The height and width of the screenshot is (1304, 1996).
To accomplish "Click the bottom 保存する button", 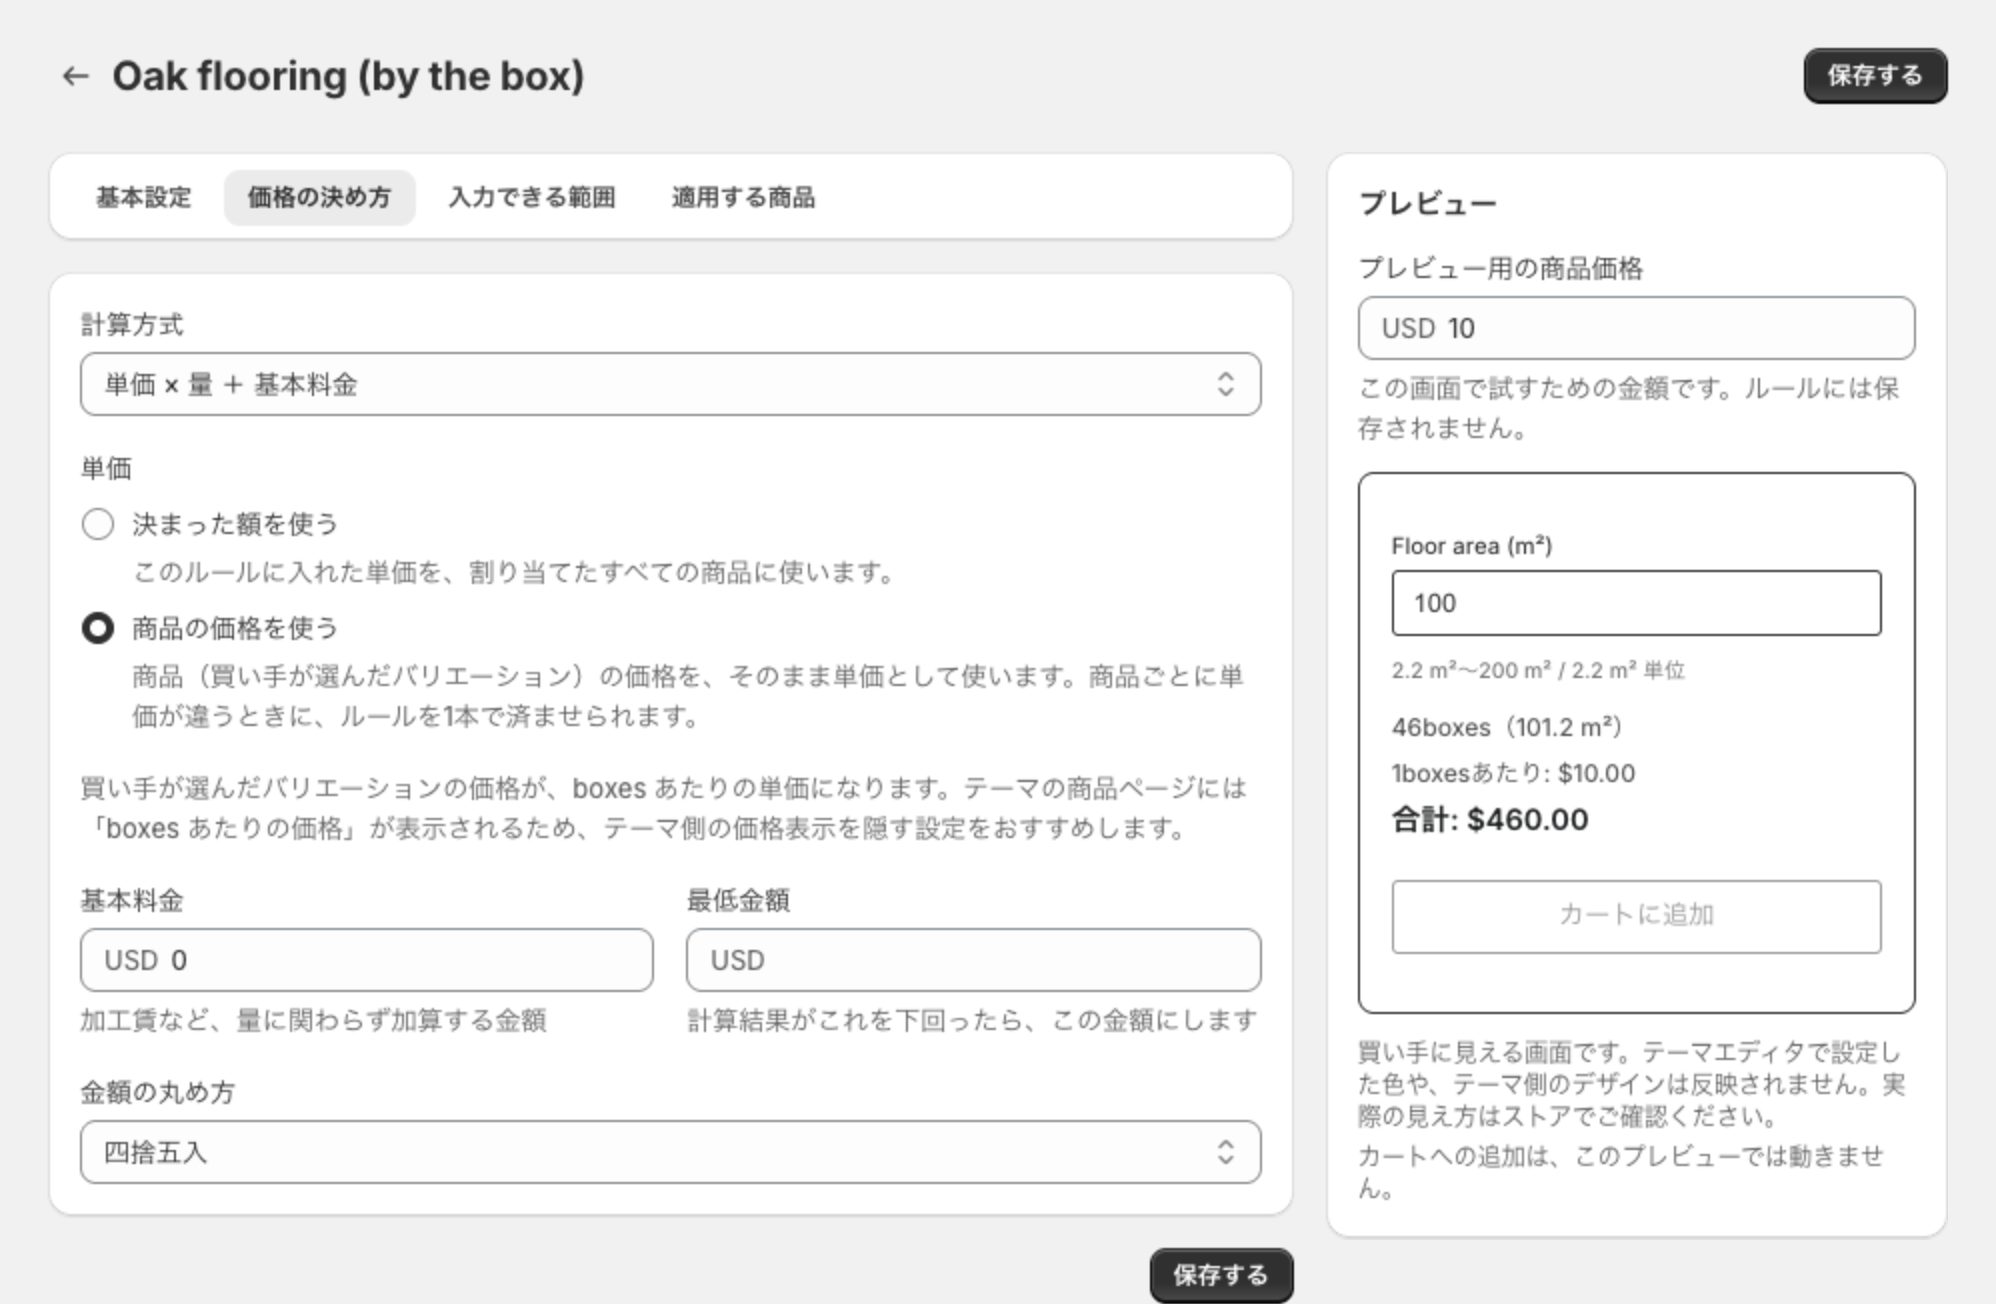I will click(x=1221, y=1275).
